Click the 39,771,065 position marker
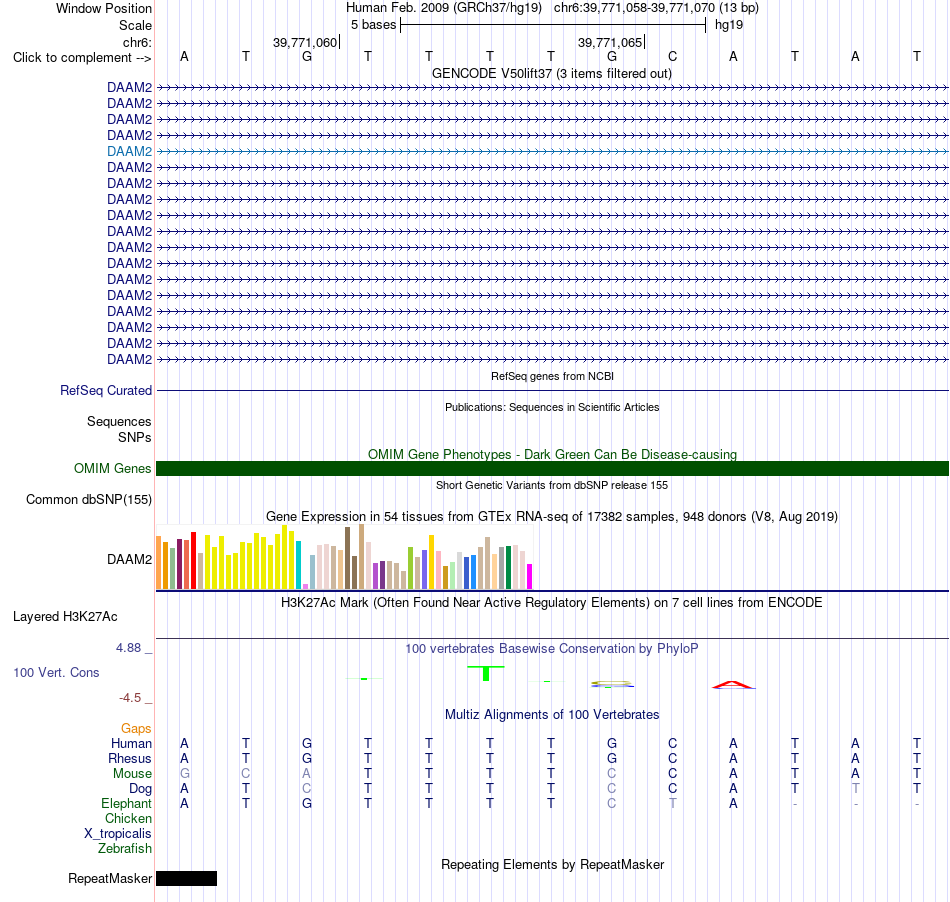 (x=610, y=42)
